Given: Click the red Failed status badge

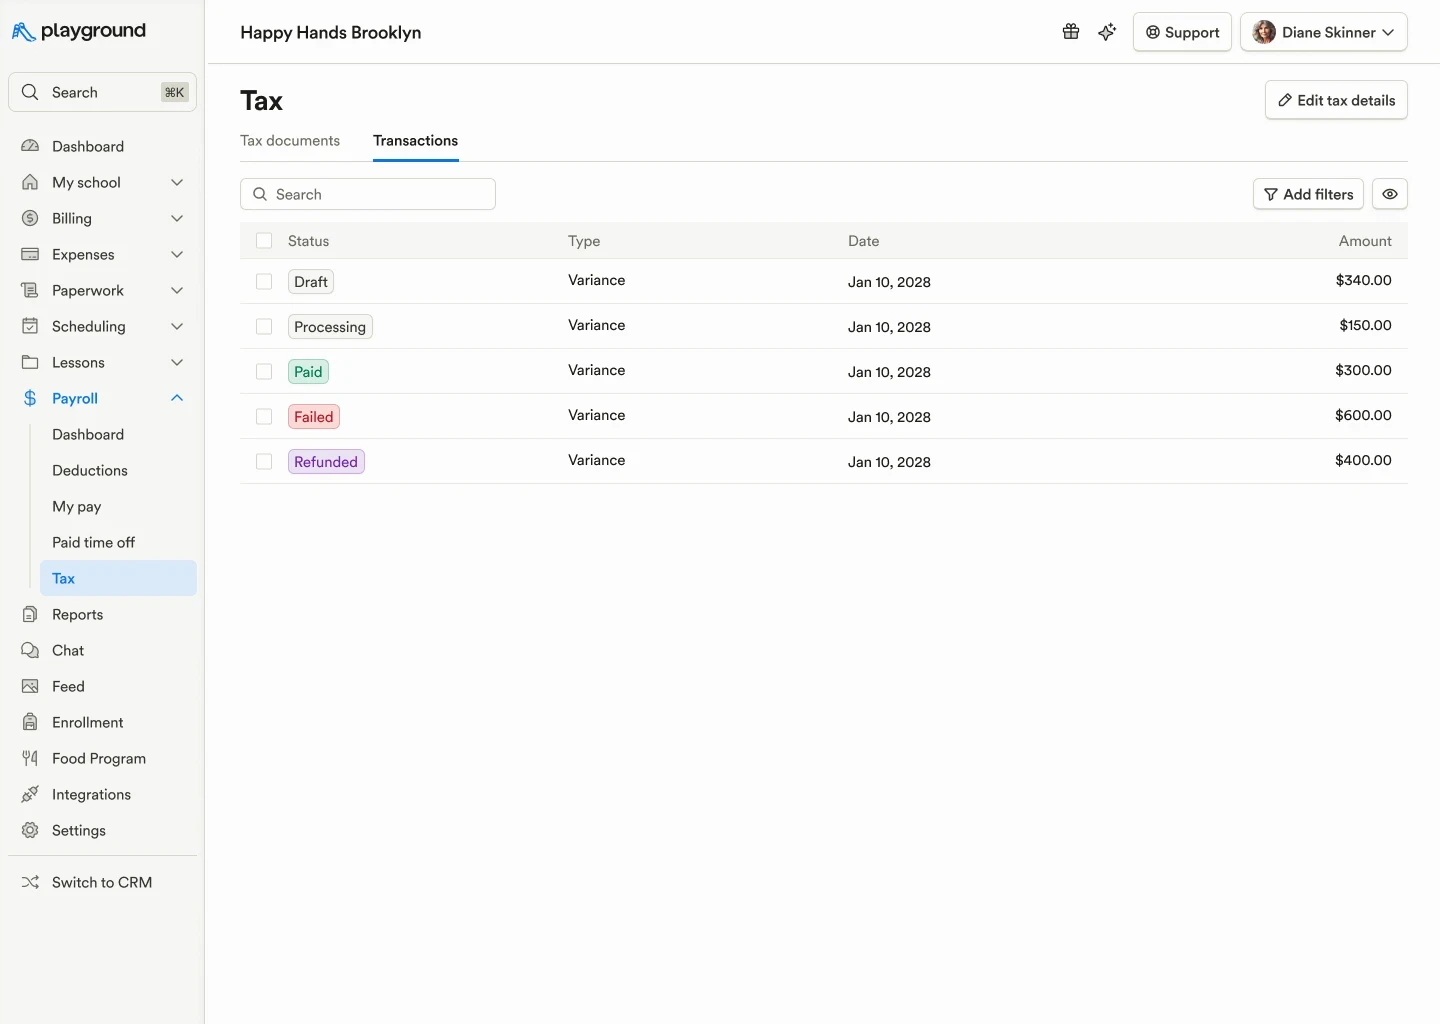Looking at the screenshot, I should [314, 417].
